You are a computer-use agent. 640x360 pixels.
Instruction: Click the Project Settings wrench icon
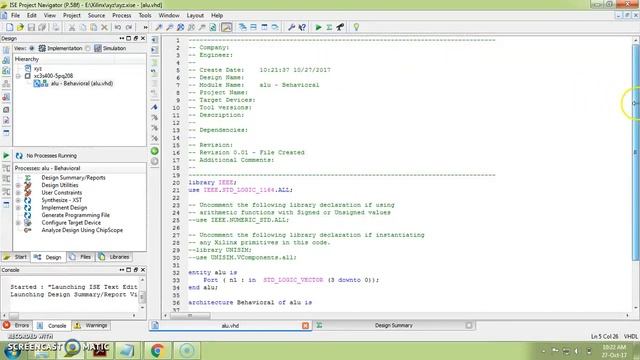(x=291, y=27)
